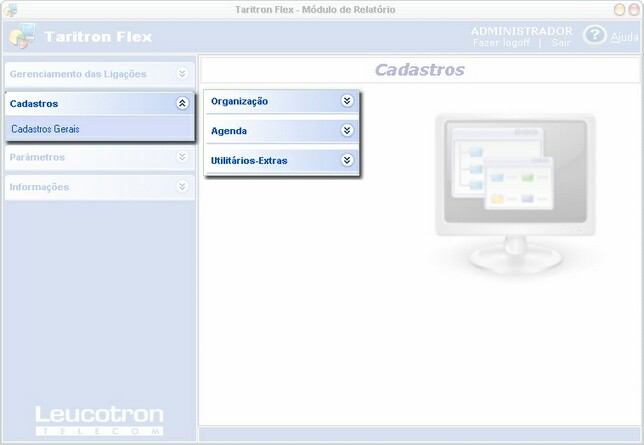Collapse the Cadastros section chevron
The width and height of the screenshot is (644, 445).
[182, 103]
